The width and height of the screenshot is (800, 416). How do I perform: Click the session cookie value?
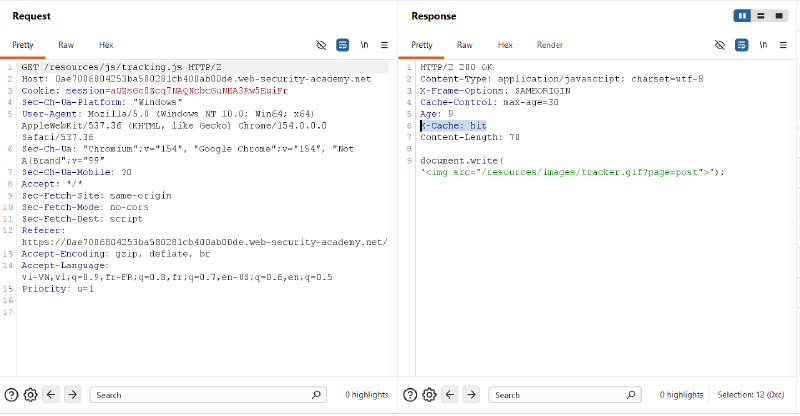click(x=199, y=90)
